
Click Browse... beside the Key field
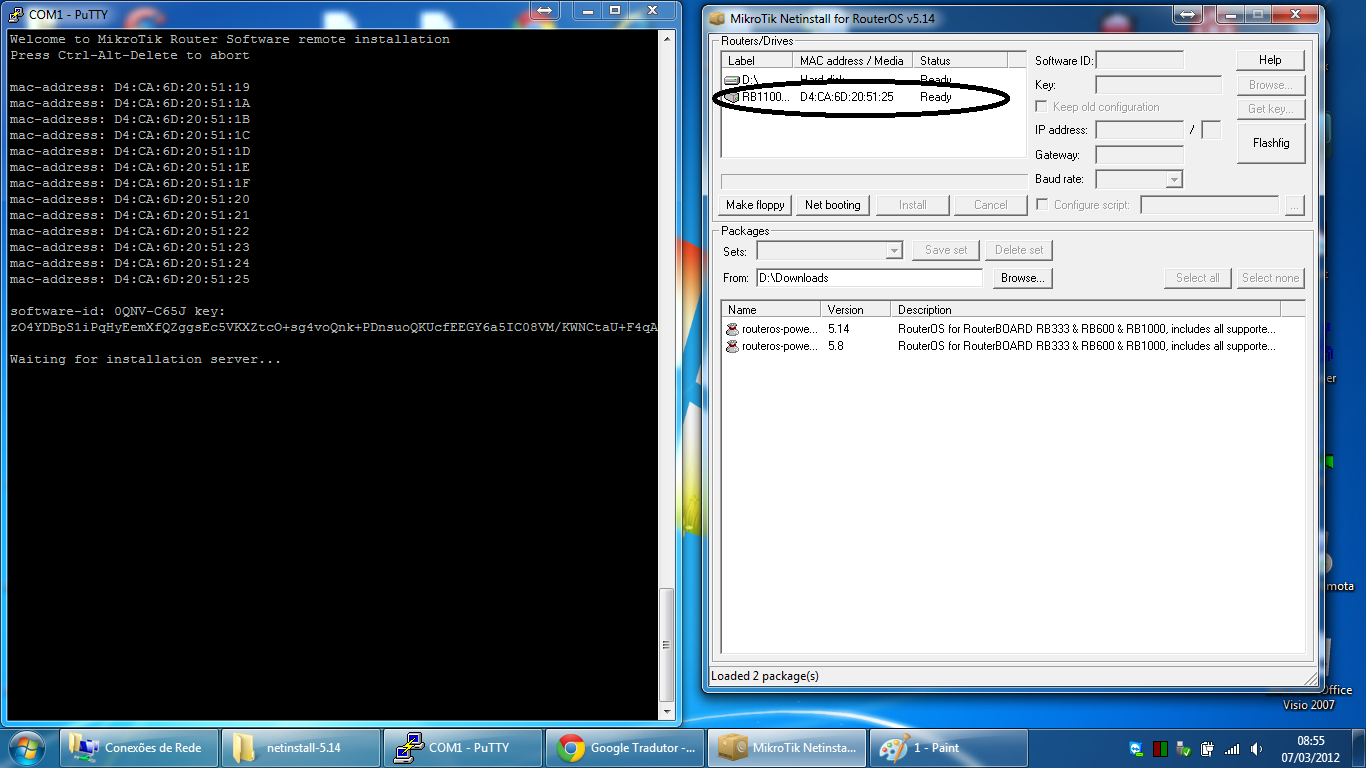[1270, 85]
